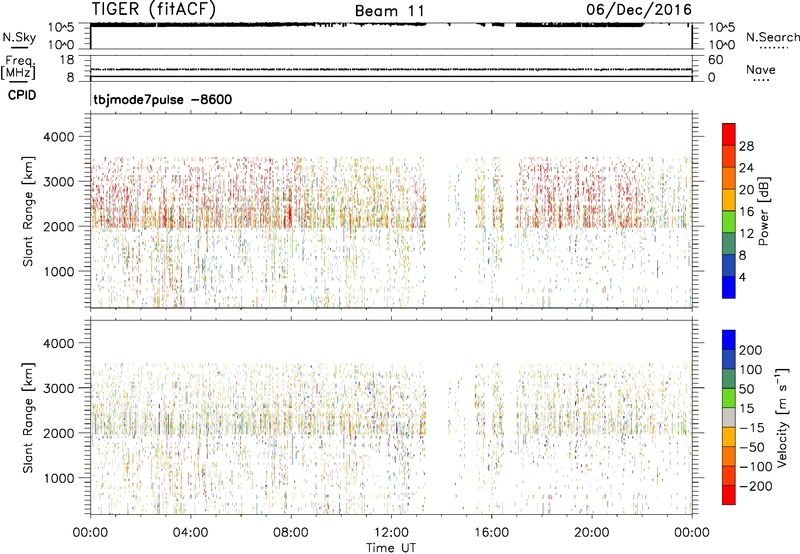The height and width of the screenshot is (554, 800).
Task: Click the 3000 tick in velocity panel
Action: point(59,388)
